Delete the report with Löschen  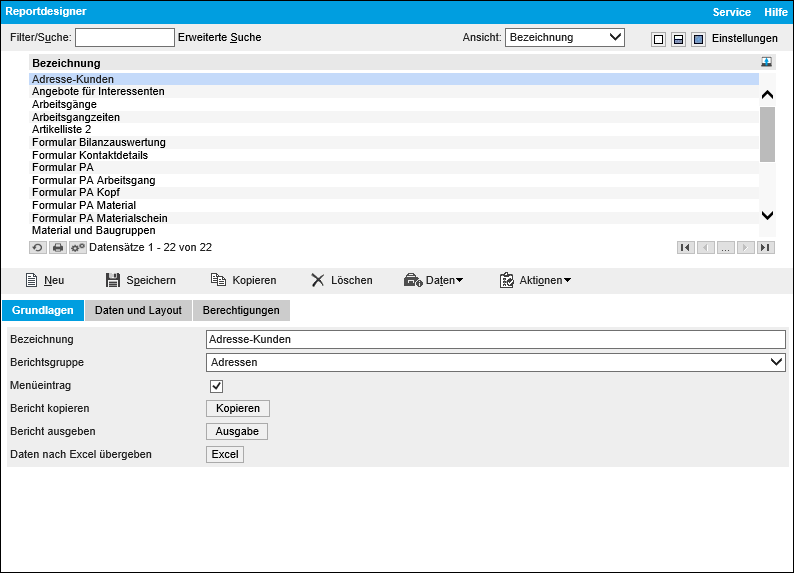click(342, 280)
